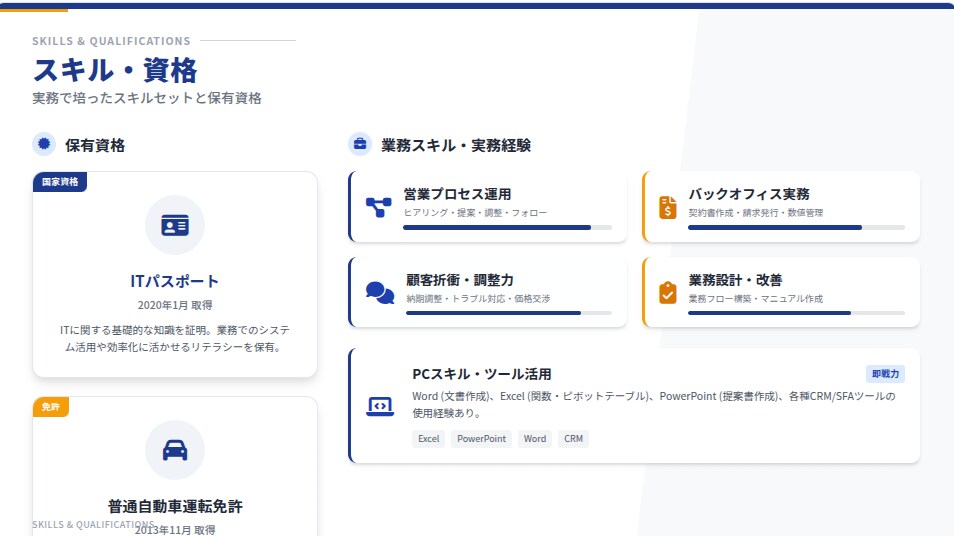
Task: Click the laptop code icon for PCスキル
Action: 380,406
